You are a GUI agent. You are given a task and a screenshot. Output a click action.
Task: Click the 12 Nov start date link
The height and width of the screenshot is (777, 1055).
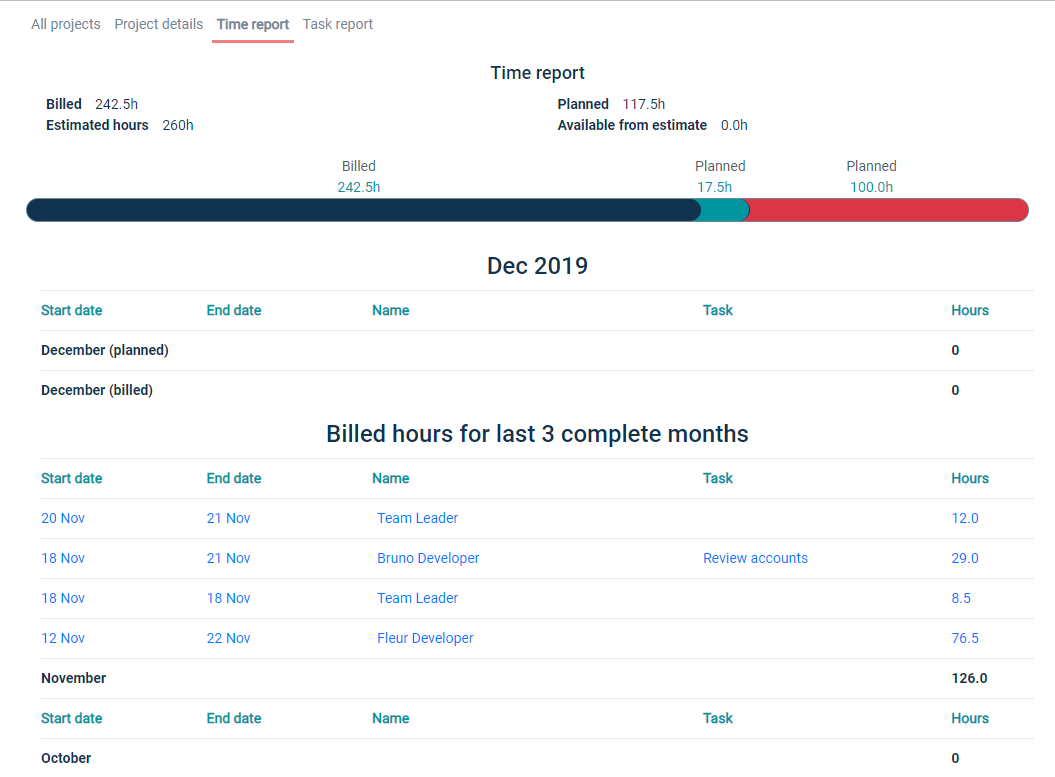tap(63, 638)
